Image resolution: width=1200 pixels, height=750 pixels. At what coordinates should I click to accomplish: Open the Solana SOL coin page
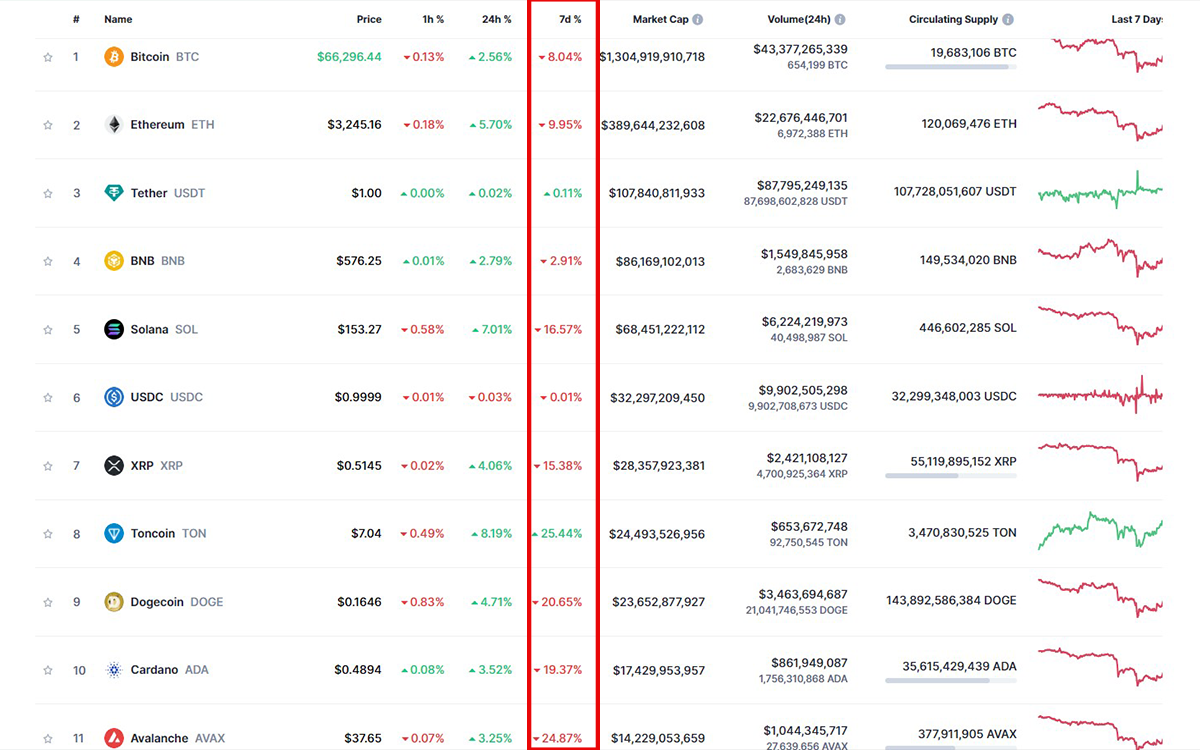click(164, 329)
